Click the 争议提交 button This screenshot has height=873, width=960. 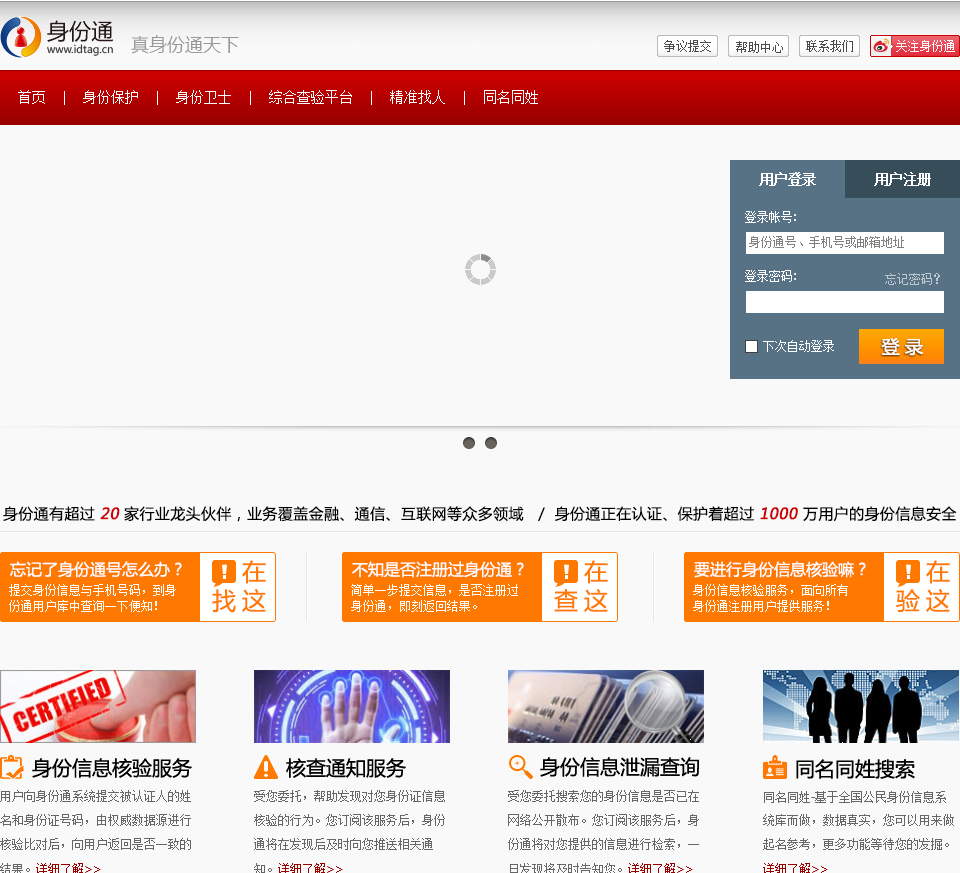(687, 47)
